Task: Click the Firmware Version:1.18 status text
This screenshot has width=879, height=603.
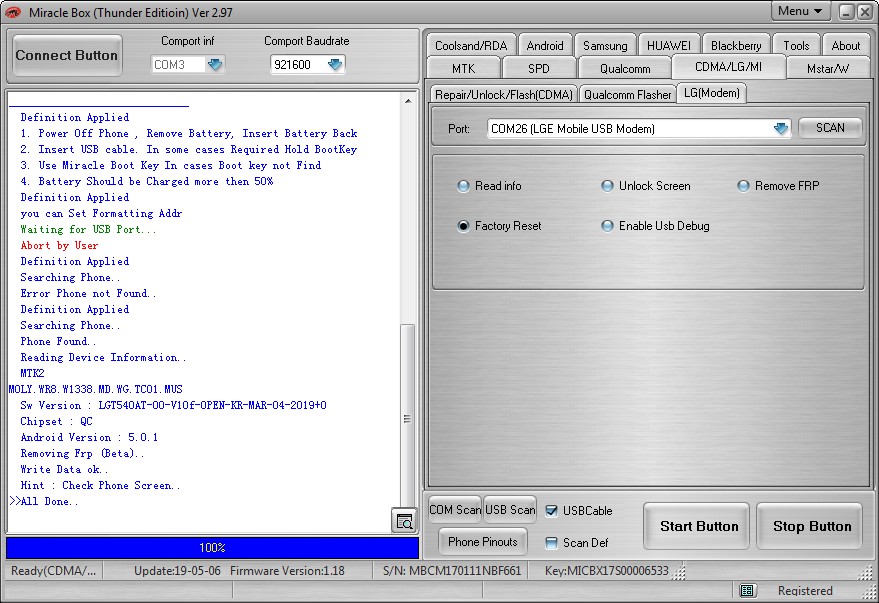Action: (287, 570)
